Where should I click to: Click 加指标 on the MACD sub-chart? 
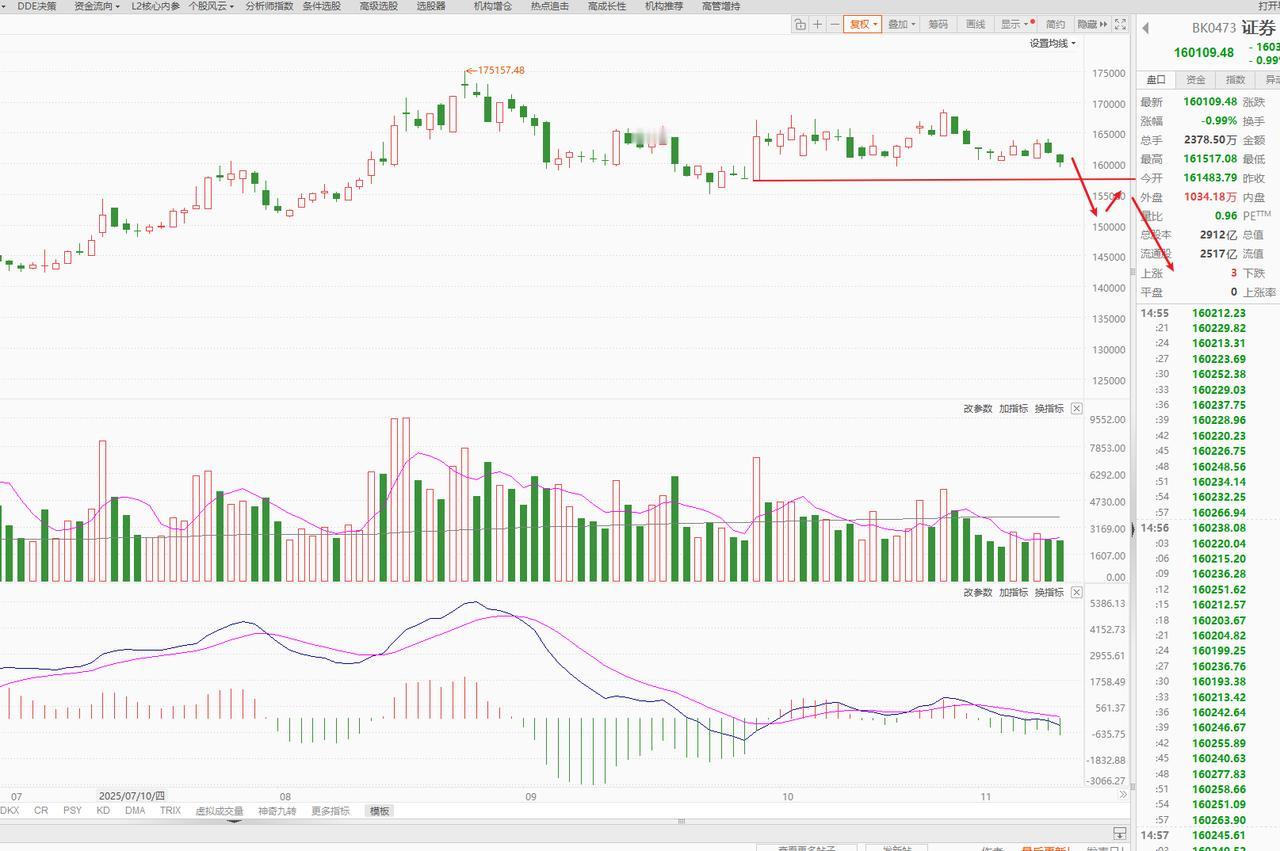pyautogui.click(x=1013, y=592)
